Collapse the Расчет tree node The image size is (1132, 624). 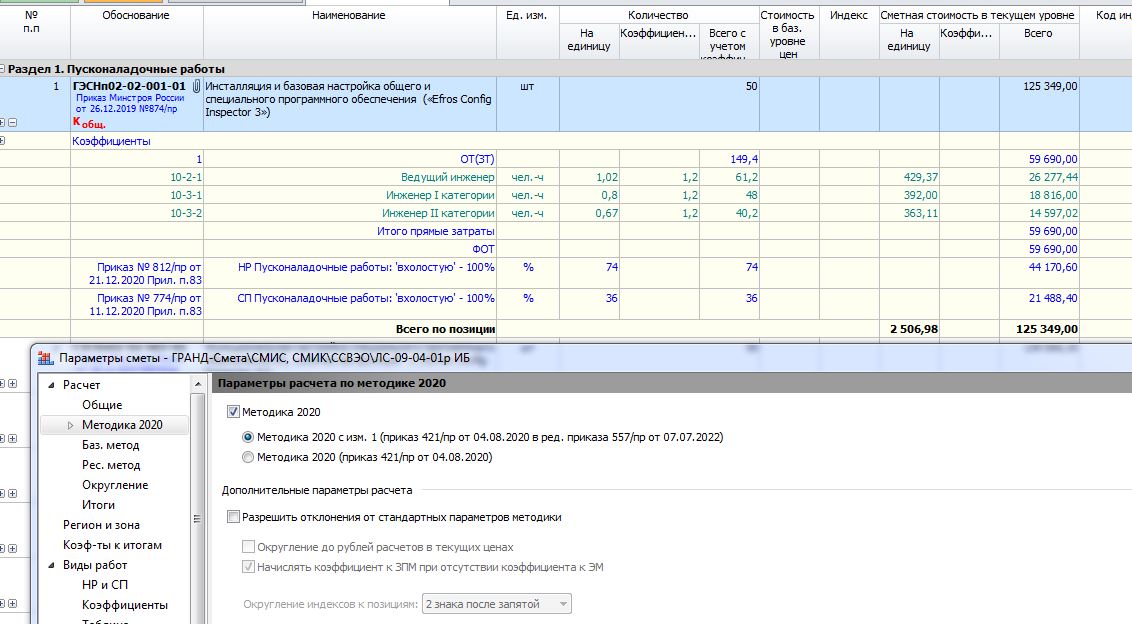coord(51,385)
